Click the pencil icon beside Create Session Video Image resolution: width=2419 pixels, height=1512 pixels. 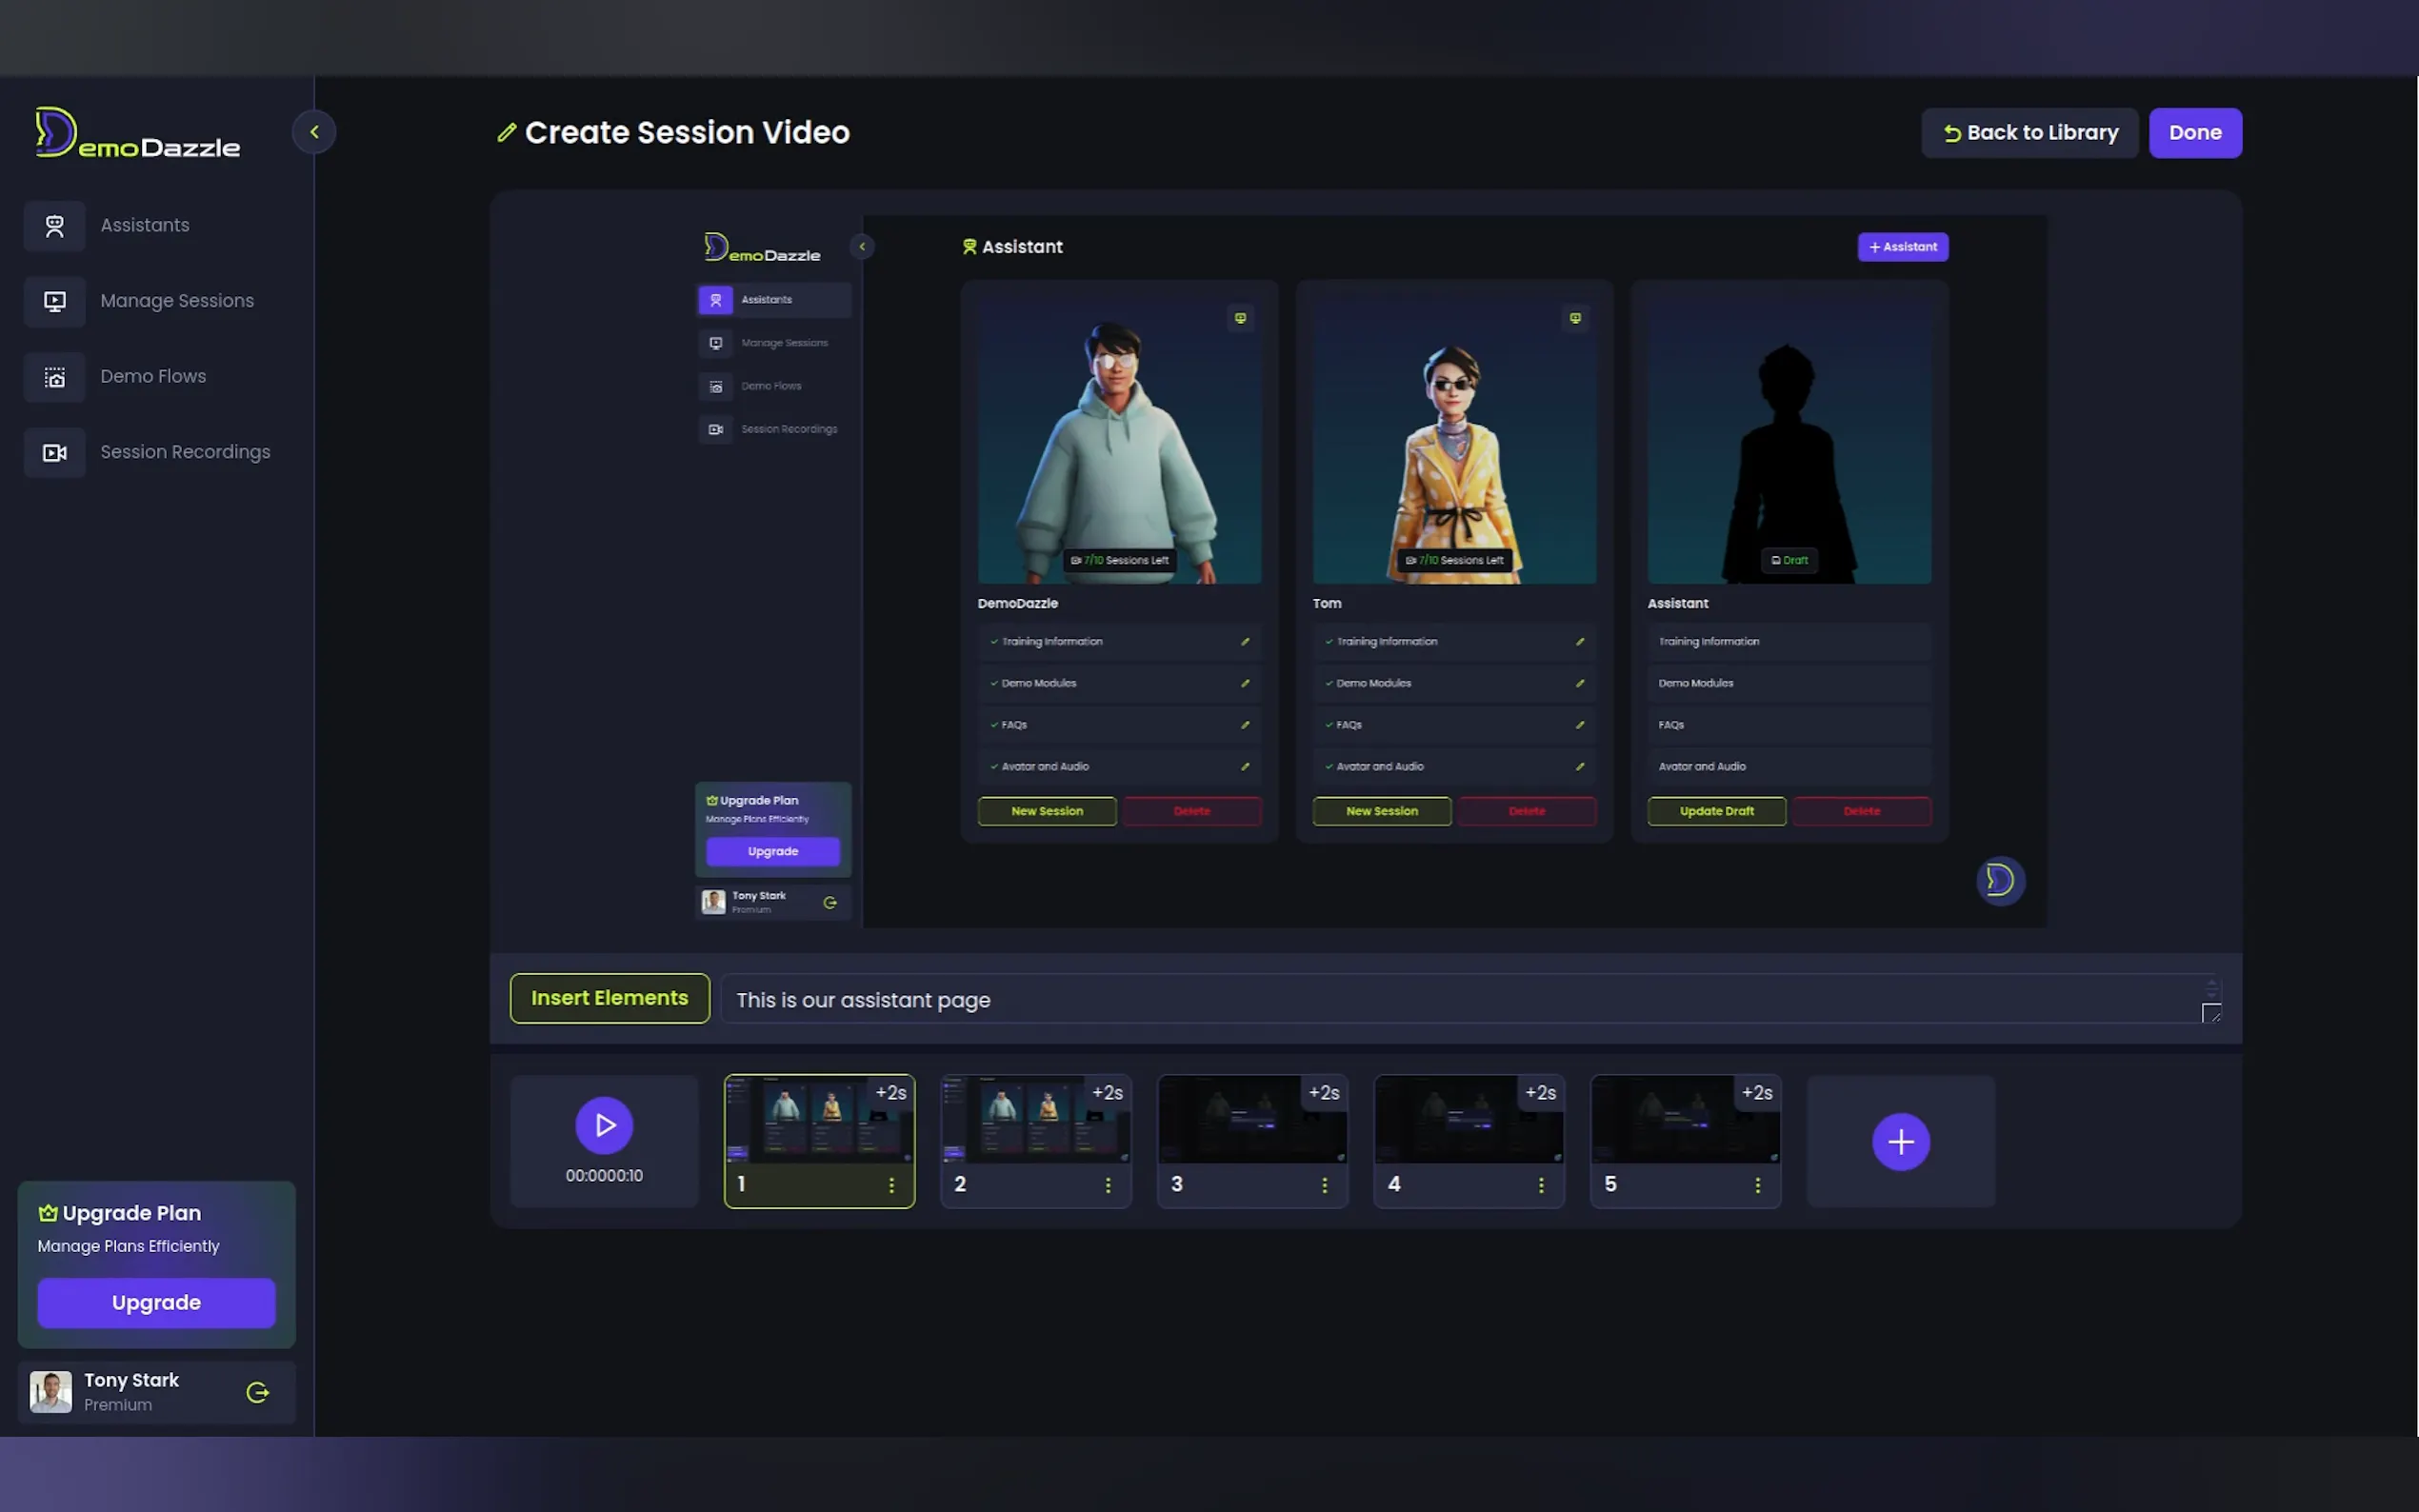(507, 132)
